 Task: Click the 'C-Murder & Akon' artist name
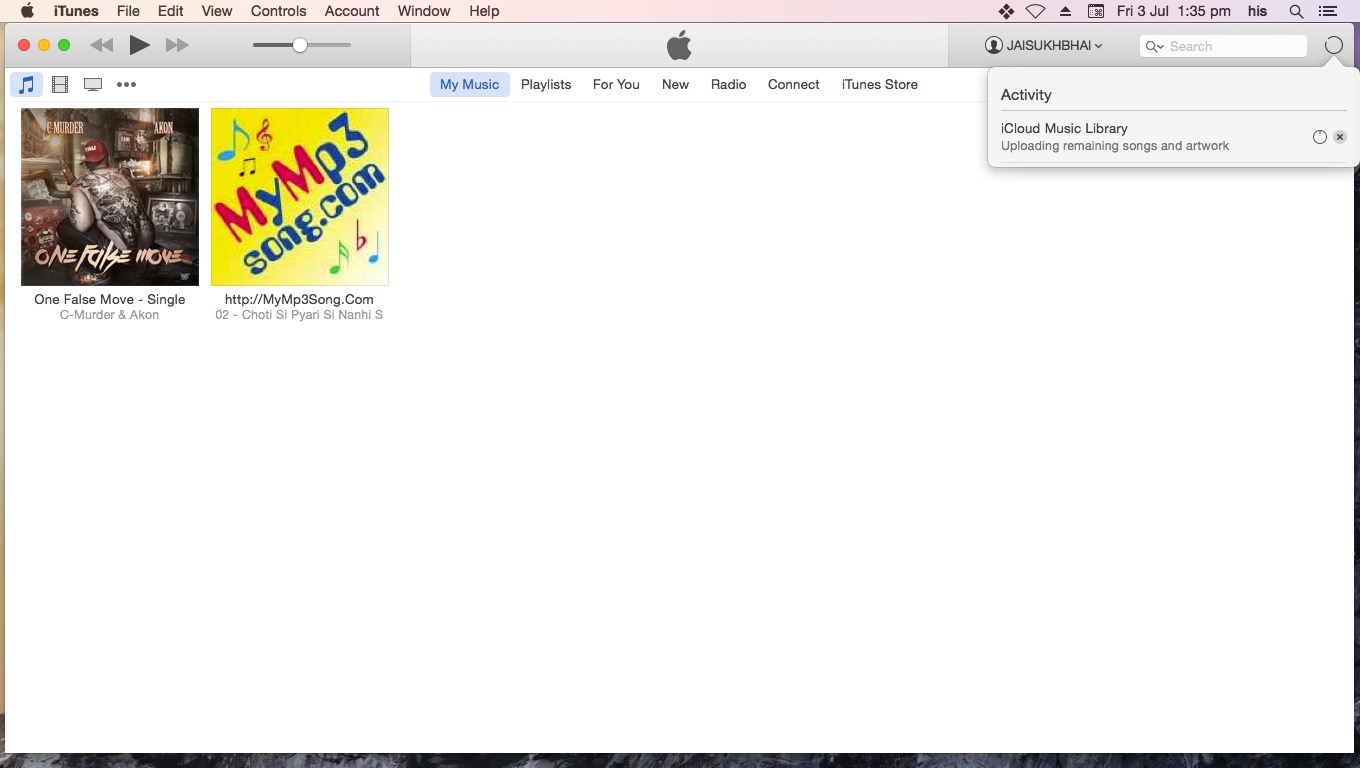click(x=110, y=315)
